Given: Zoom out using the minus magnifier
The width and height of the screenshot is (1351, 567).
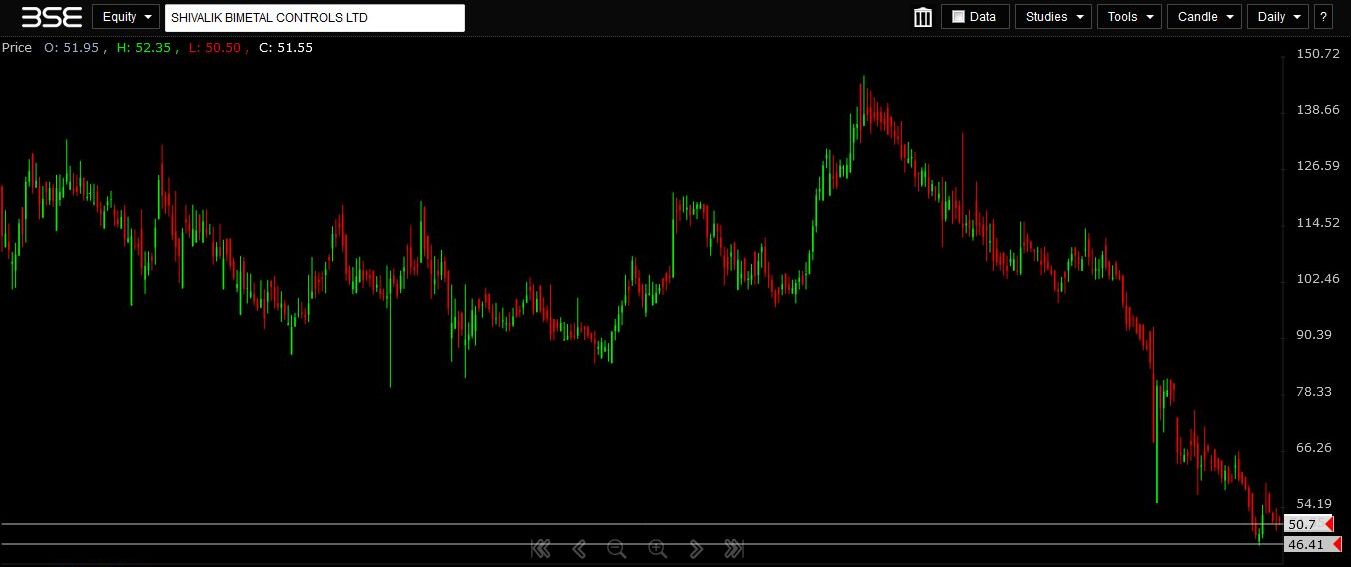Looking at the screenshot, I should [616, 548].
